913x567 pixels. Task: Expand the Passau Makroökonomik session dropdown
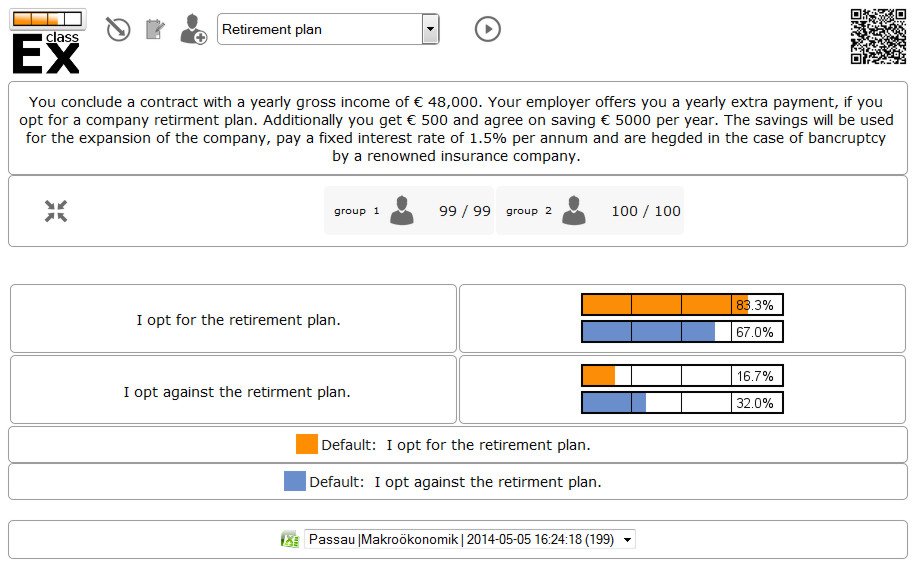coord(470,539)
